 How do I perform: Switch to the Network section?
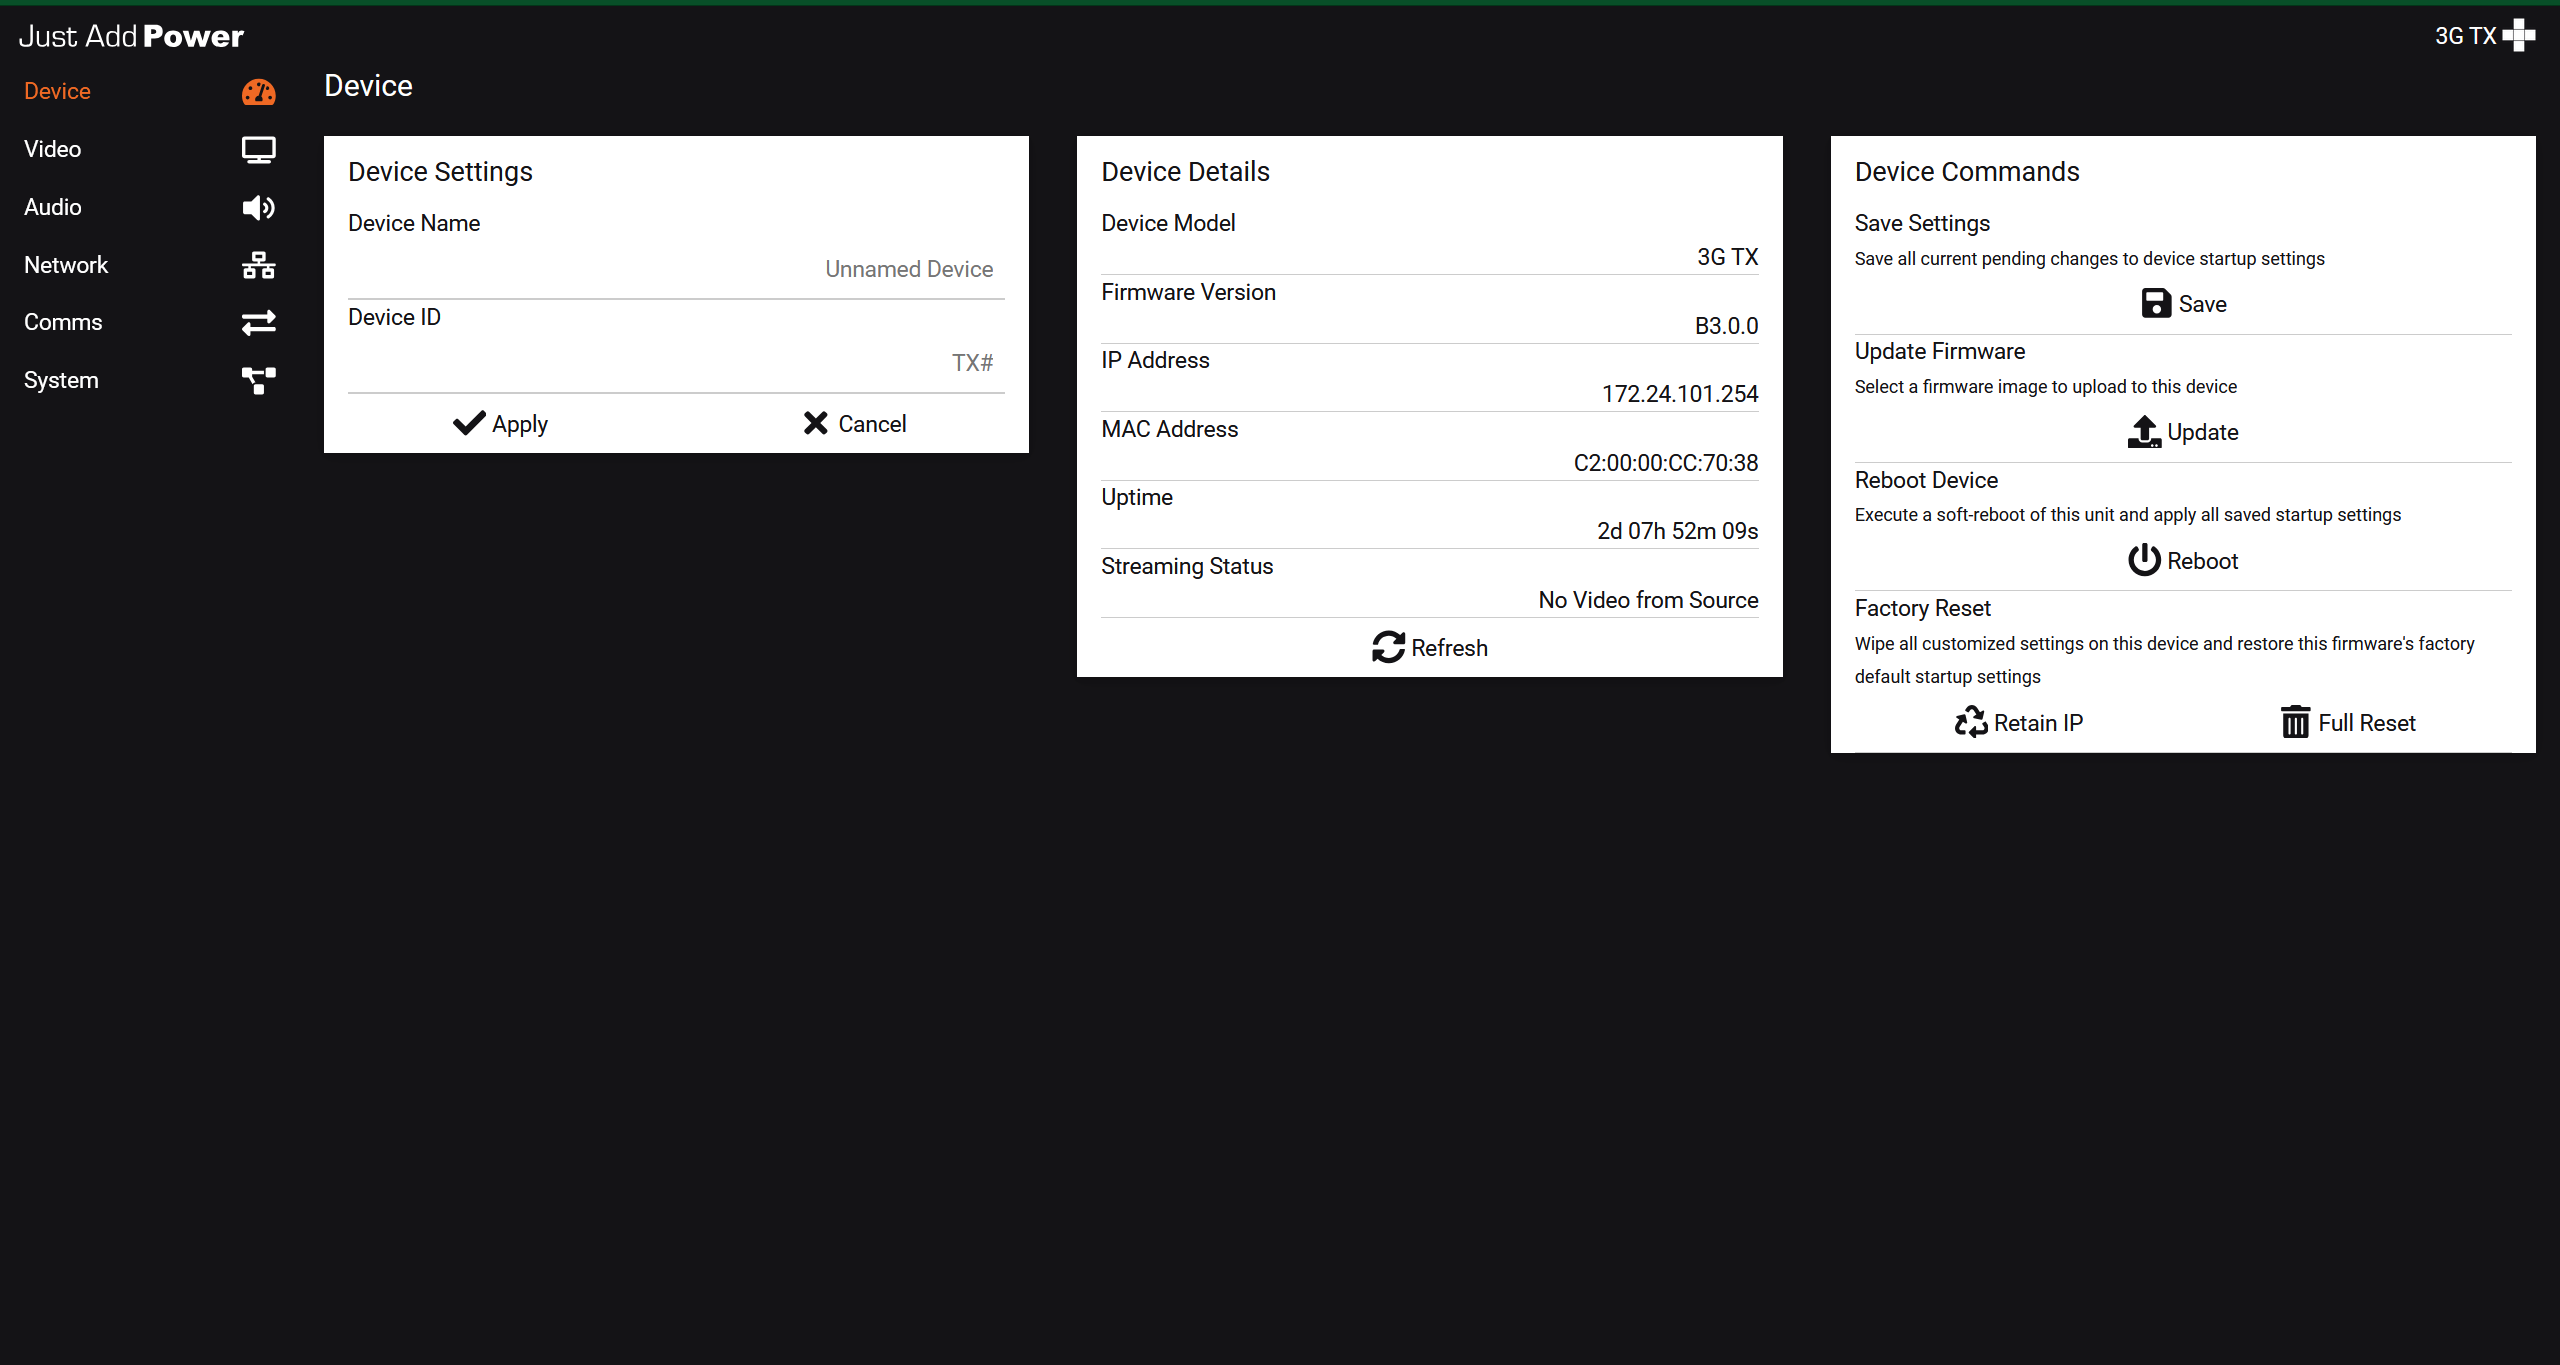(150, 265)
